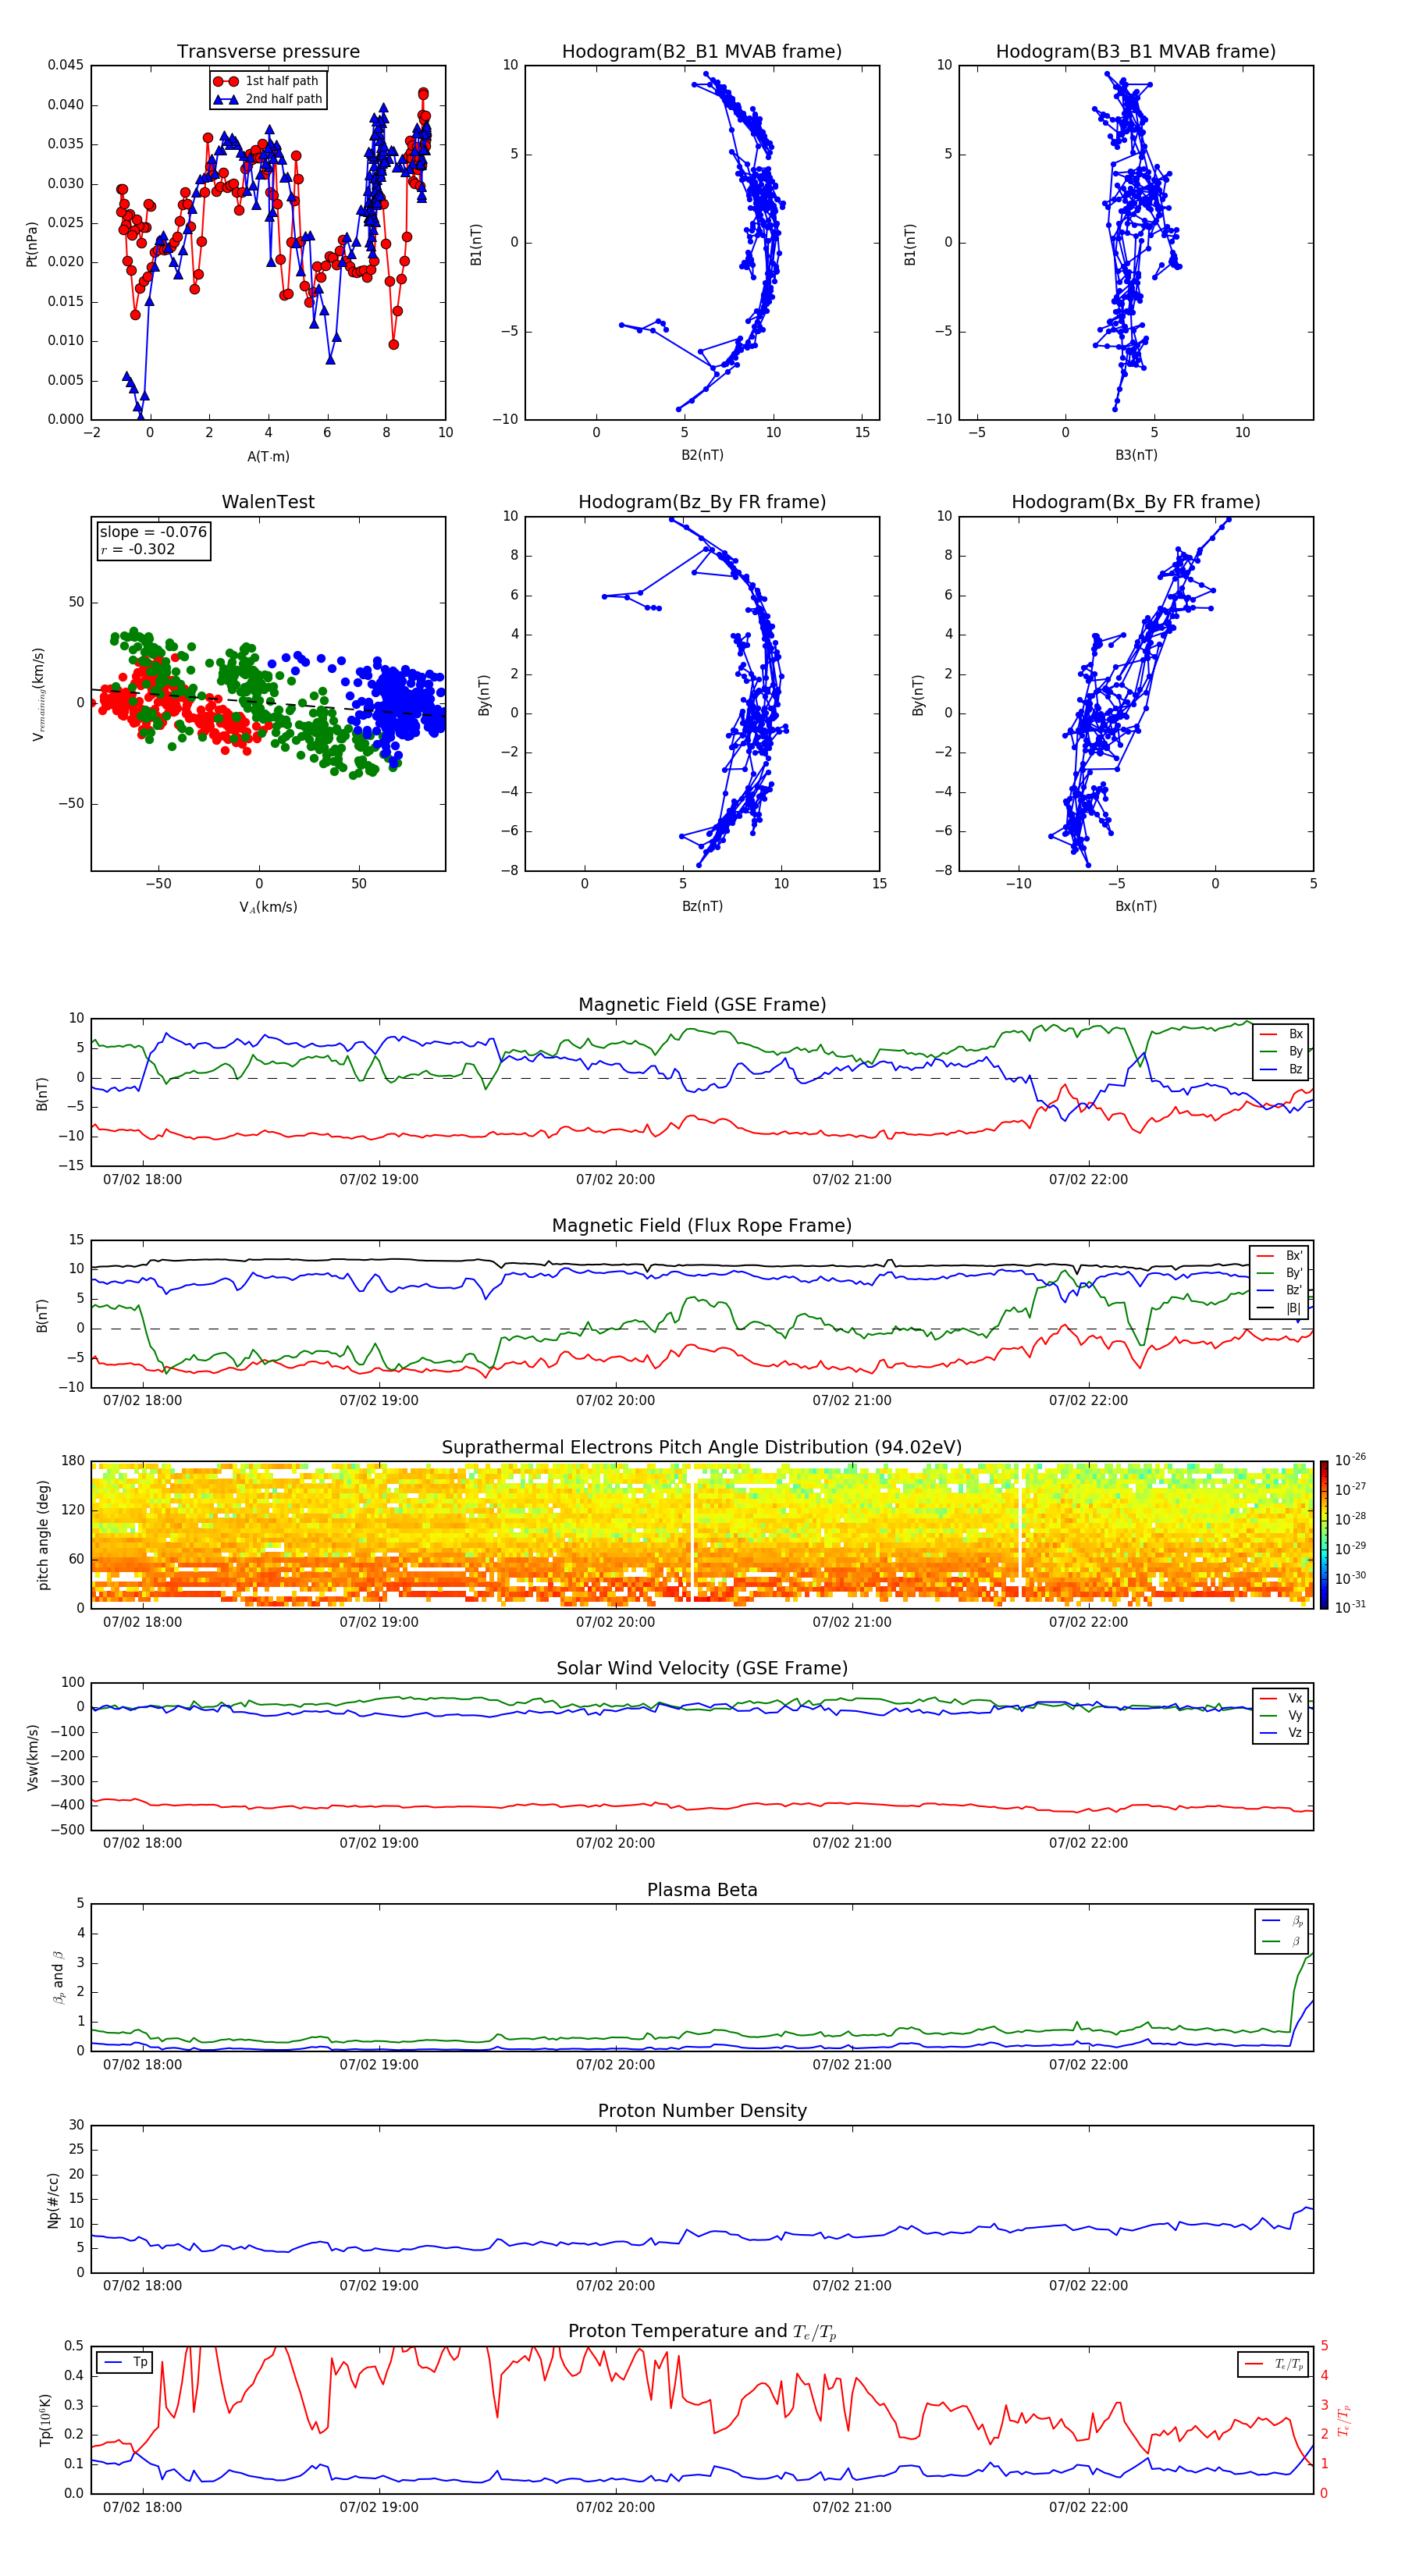Click the 'Hodogram(Bz_By FR frame)' title
1405x2576 pixels.
tap(702, 502)
